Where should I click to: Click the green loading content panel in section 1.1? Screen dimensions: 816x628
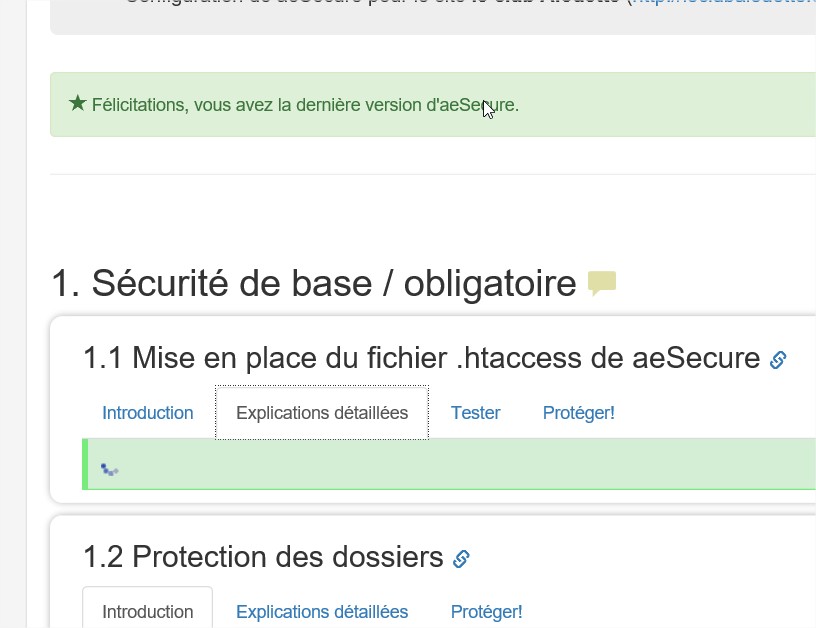point(449,464)
